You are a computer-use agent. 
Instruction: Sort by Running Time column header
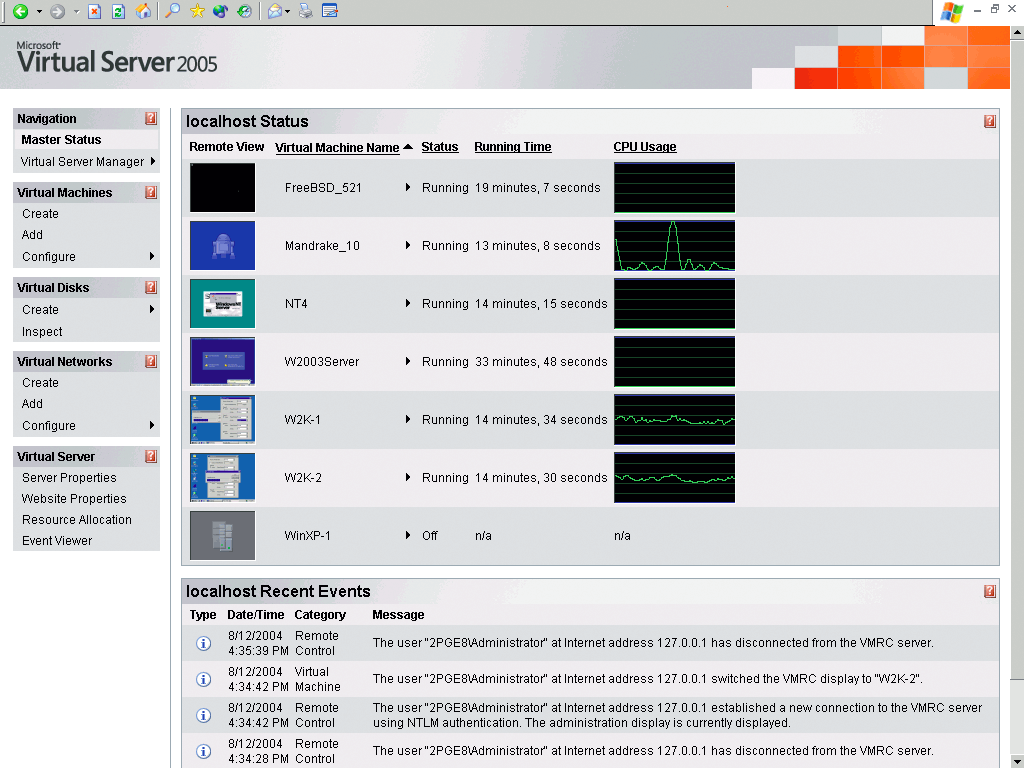click(x=512, y=147)
